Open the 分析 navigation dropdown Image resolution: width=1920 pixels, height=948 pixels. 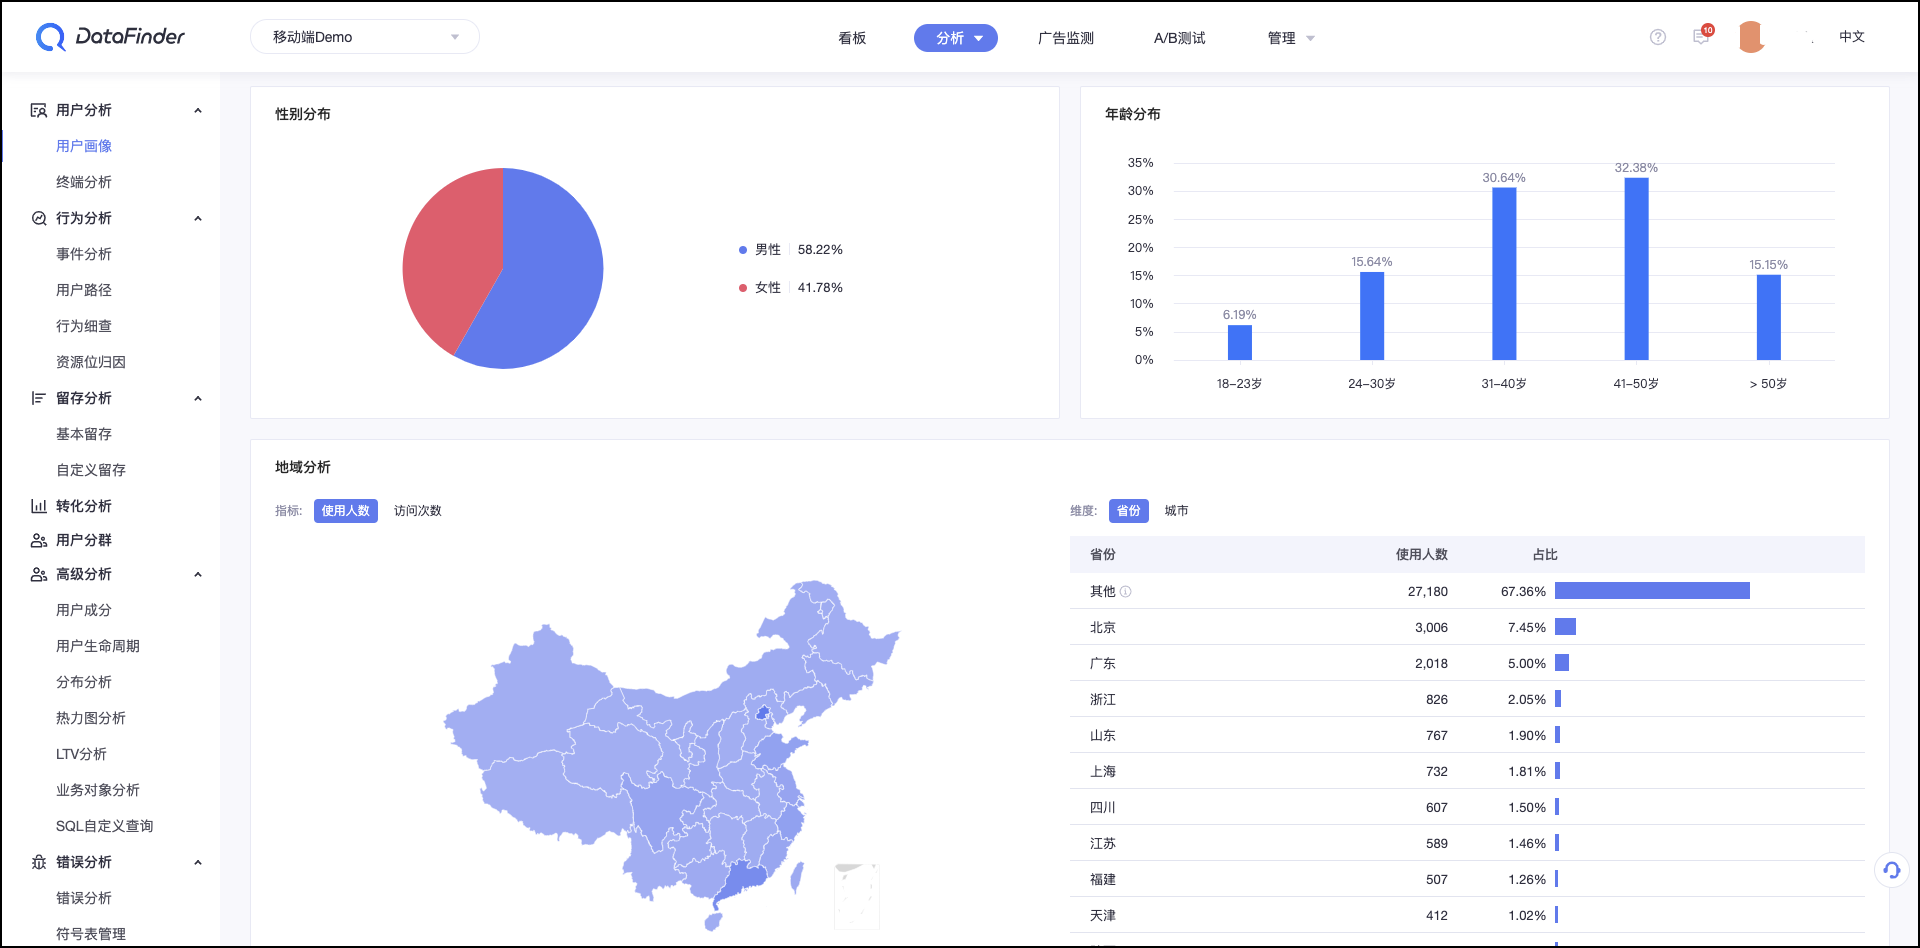(x=956, y=38)
